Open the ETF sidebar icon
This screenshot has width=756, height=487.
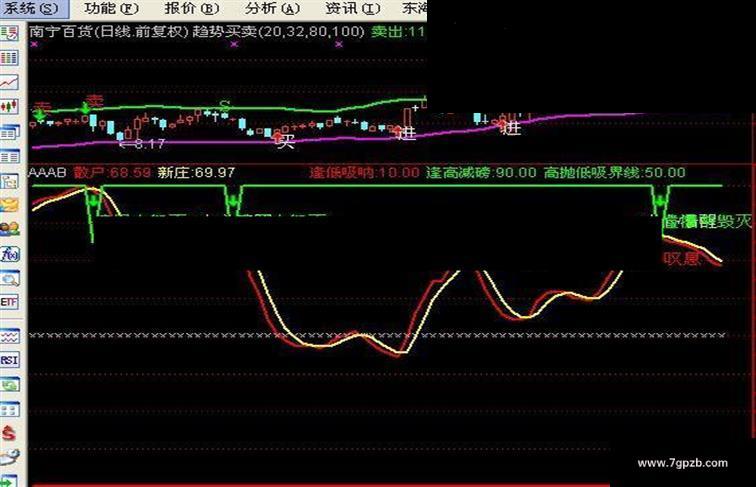pos(10,302)
